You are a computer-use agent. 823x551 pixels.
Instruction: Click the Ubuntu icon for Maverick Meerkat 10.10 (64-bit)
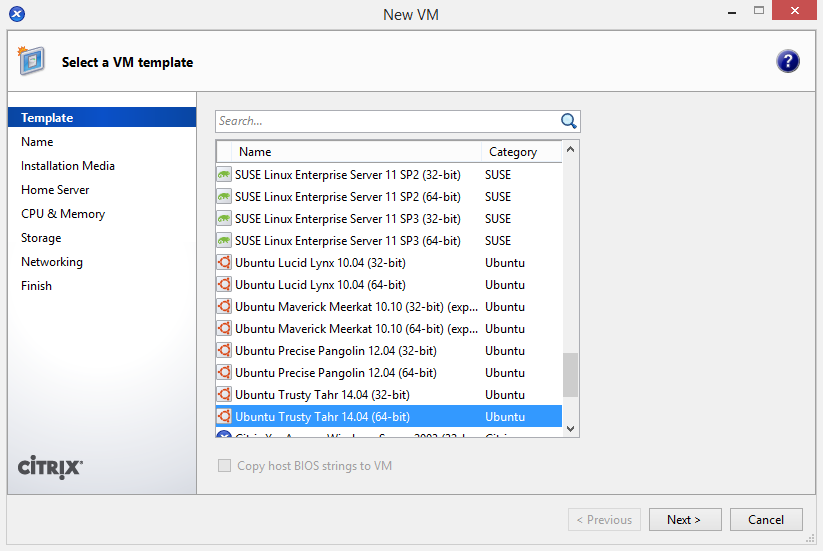coord(224,329)
